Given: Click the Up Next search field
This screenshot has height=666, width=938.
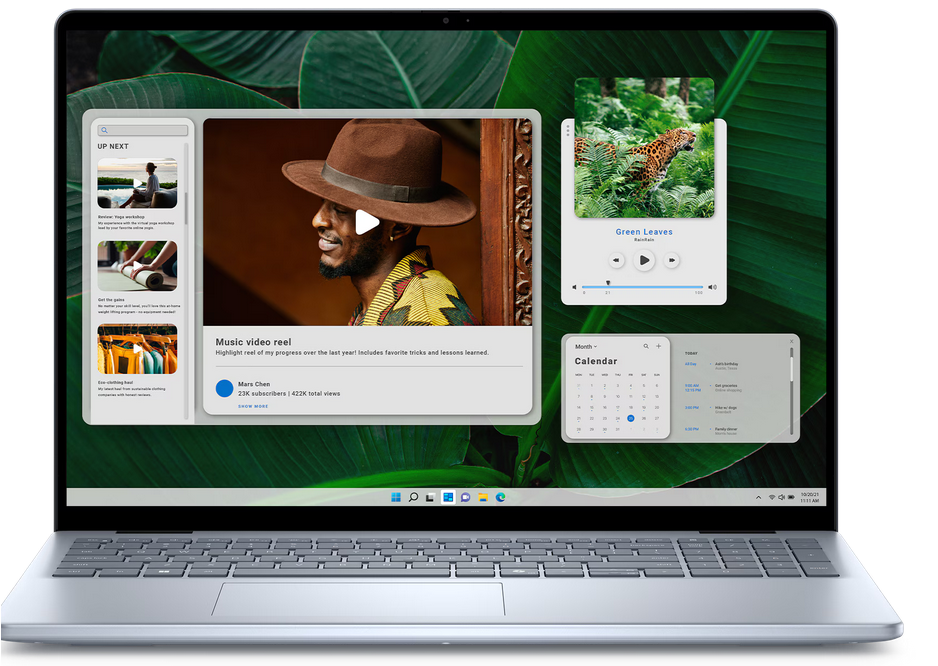Looking at the screenshot, I should pos(142,130).
